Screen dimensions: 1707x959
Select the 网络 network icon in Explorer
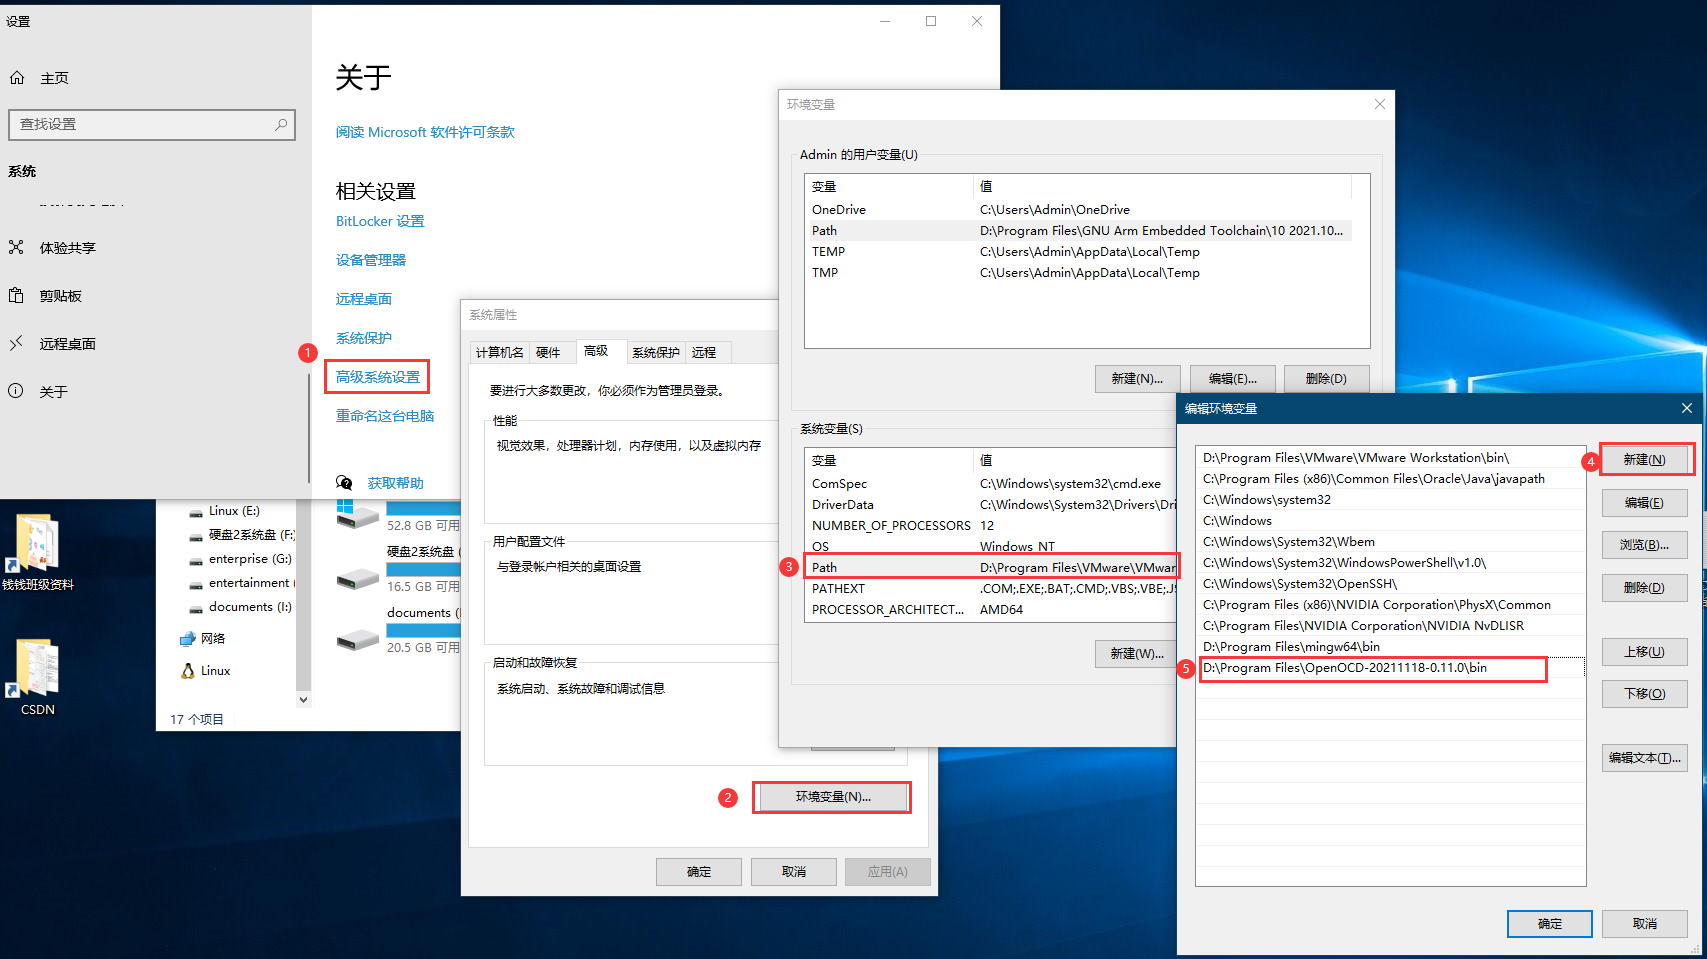(188, 638)
